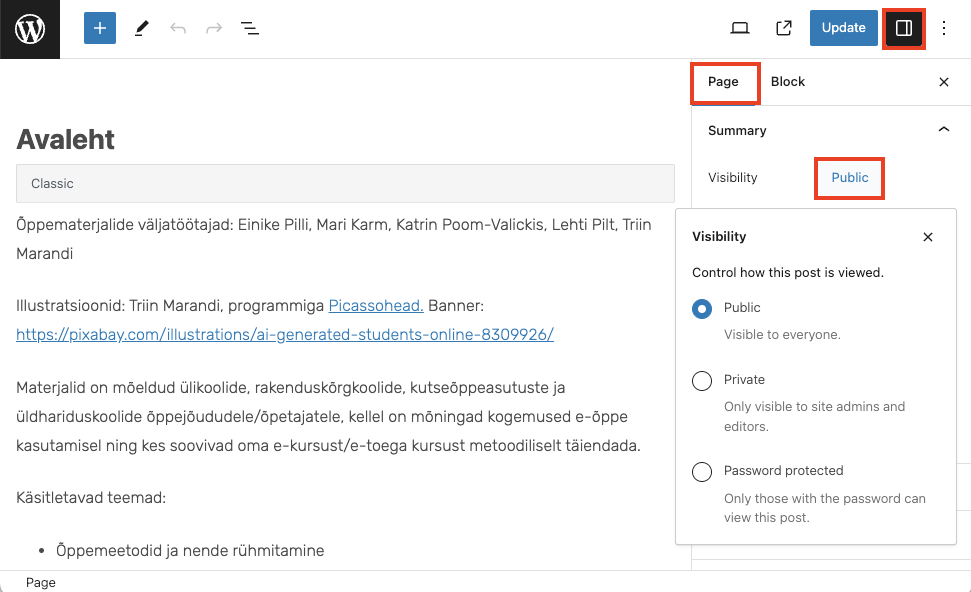Select the Private visibility option

pos(702,380)
